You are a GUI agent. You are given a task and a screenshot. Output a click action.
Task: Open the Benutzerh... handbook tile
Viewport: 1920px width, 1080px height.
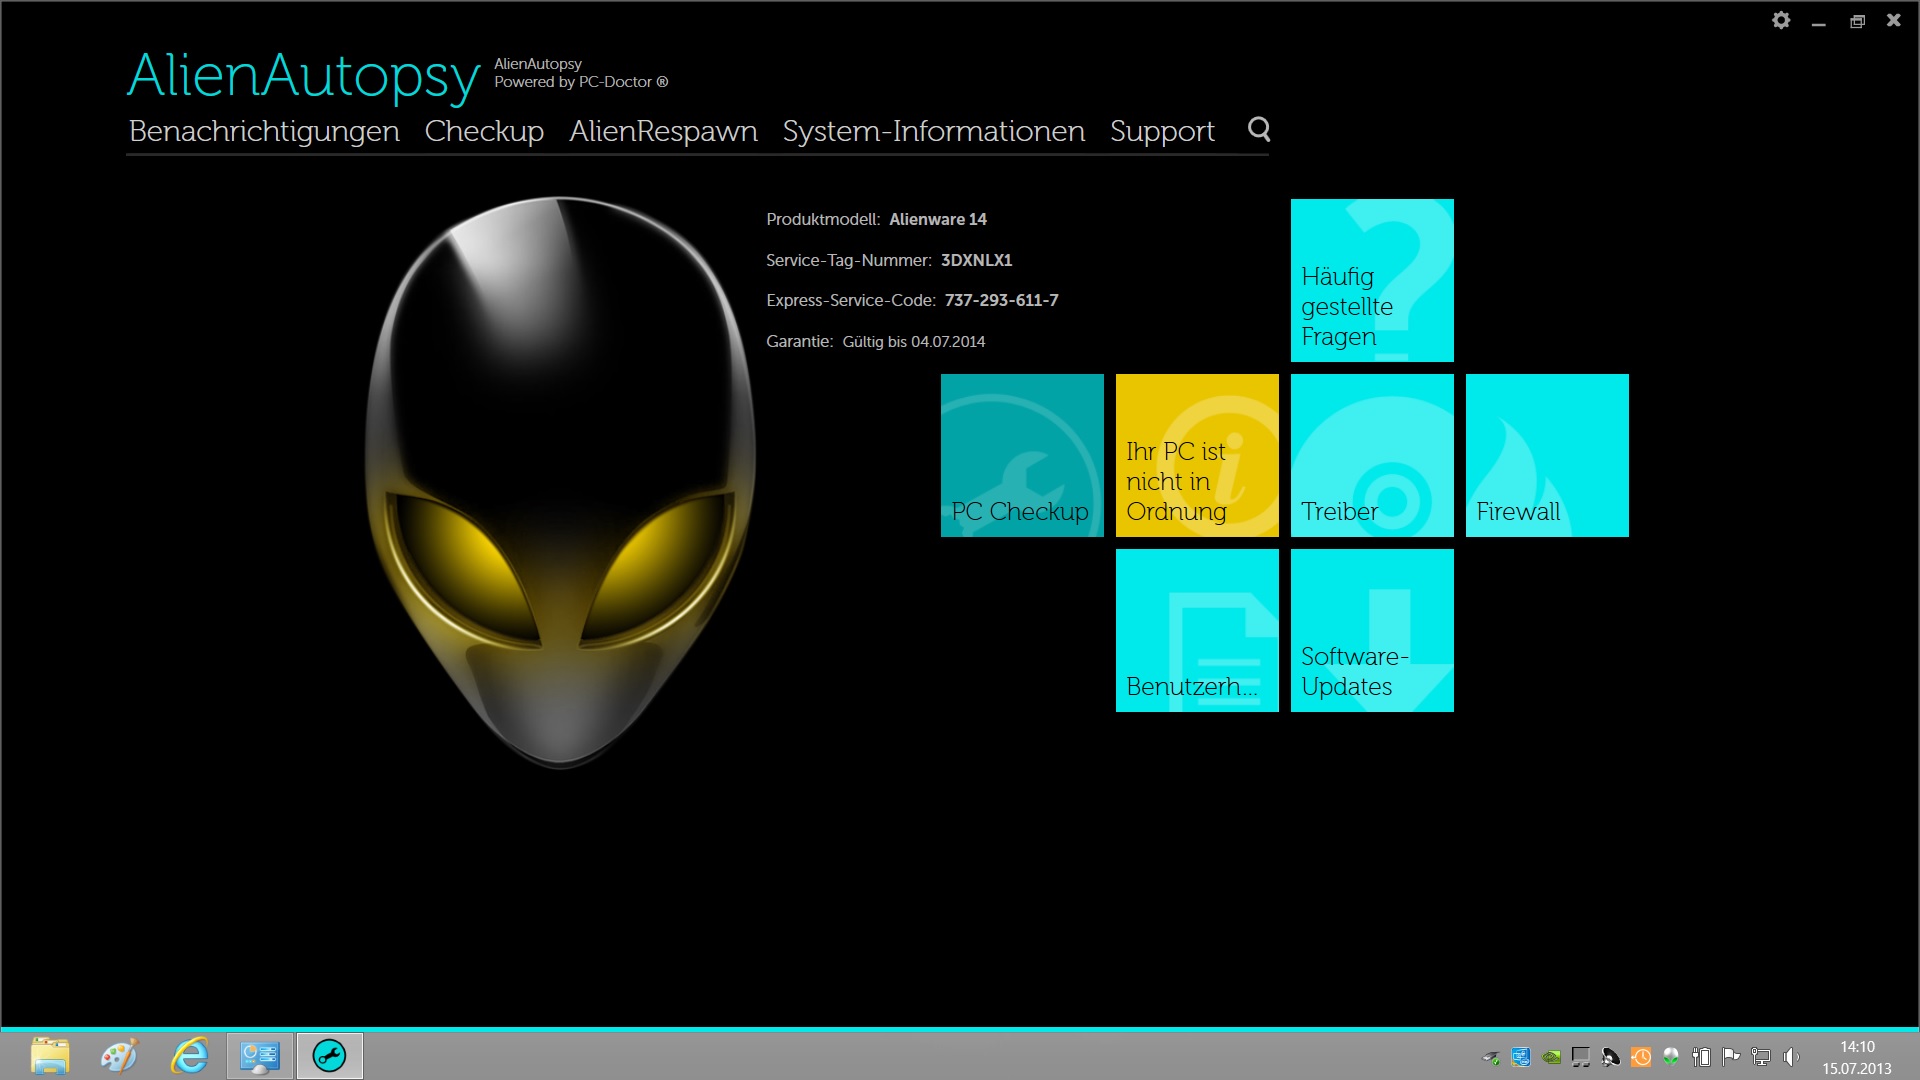click(x=1197, y=630)
